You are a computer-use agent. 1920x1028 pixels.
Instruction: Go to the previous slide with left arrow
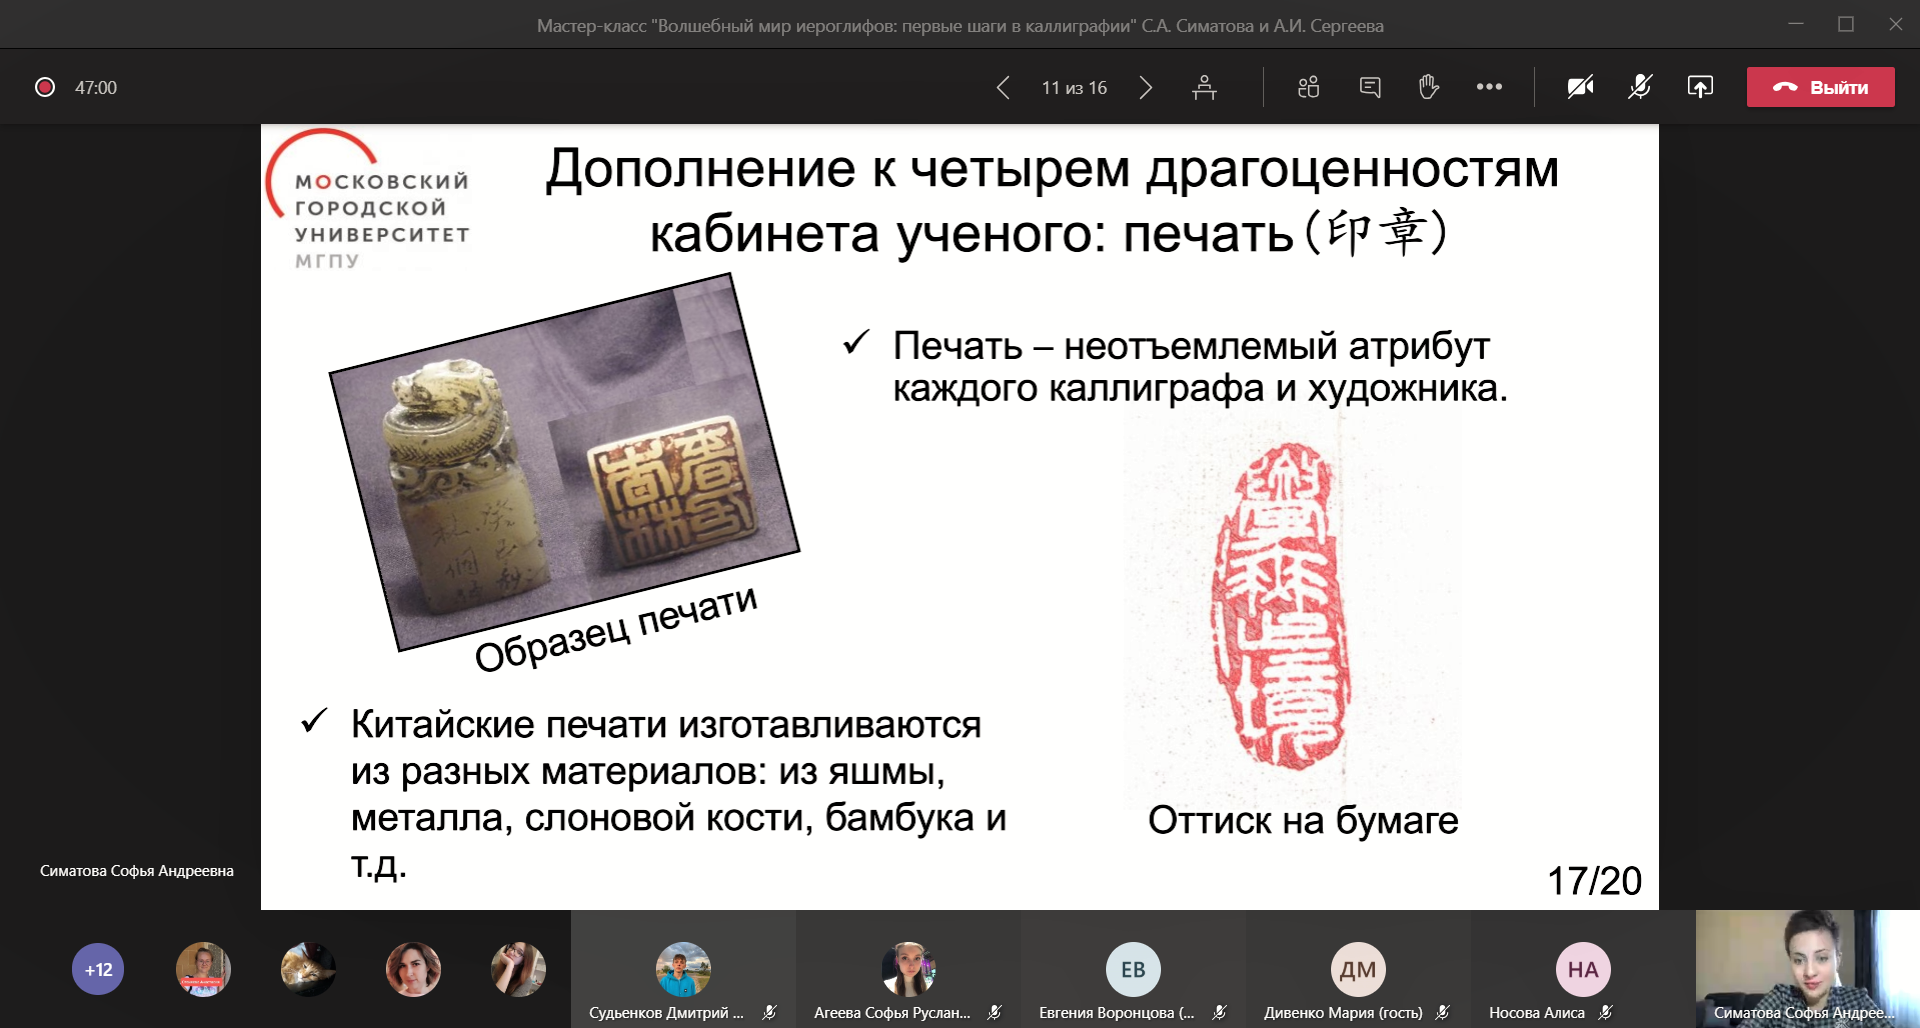[1004, 87]
